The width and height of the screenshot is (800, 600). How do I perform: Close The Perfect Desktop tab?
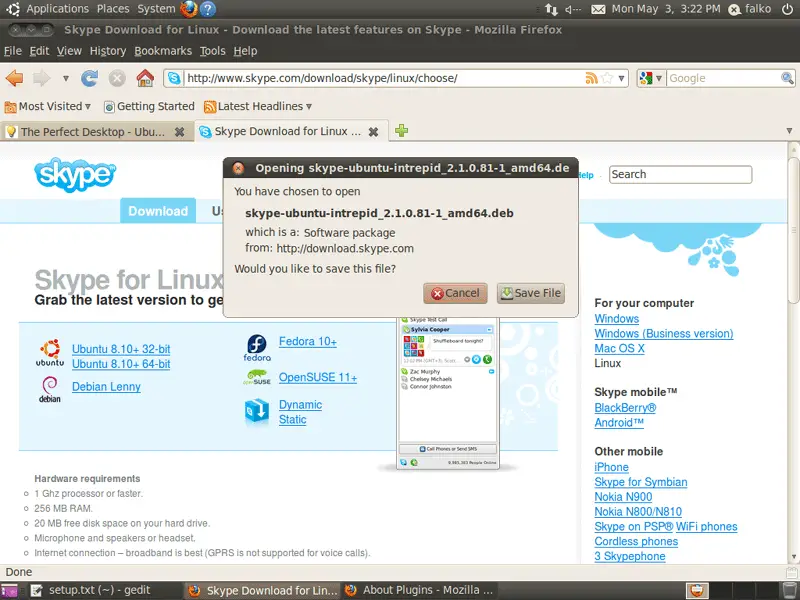click(x=180, y=132)
